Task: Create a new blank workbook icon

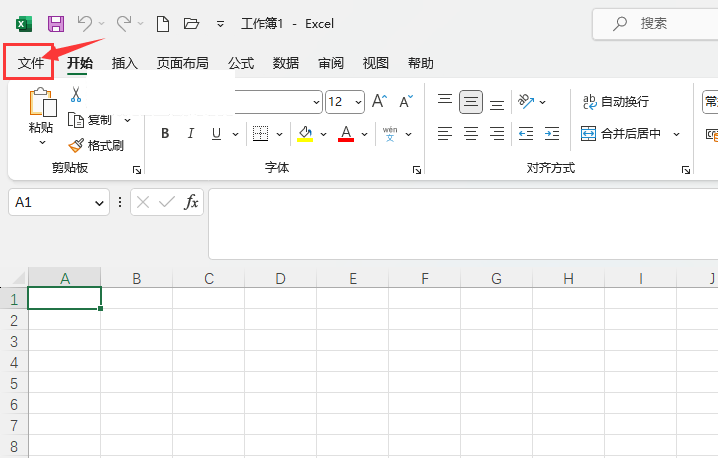Action: click(163, 23)
